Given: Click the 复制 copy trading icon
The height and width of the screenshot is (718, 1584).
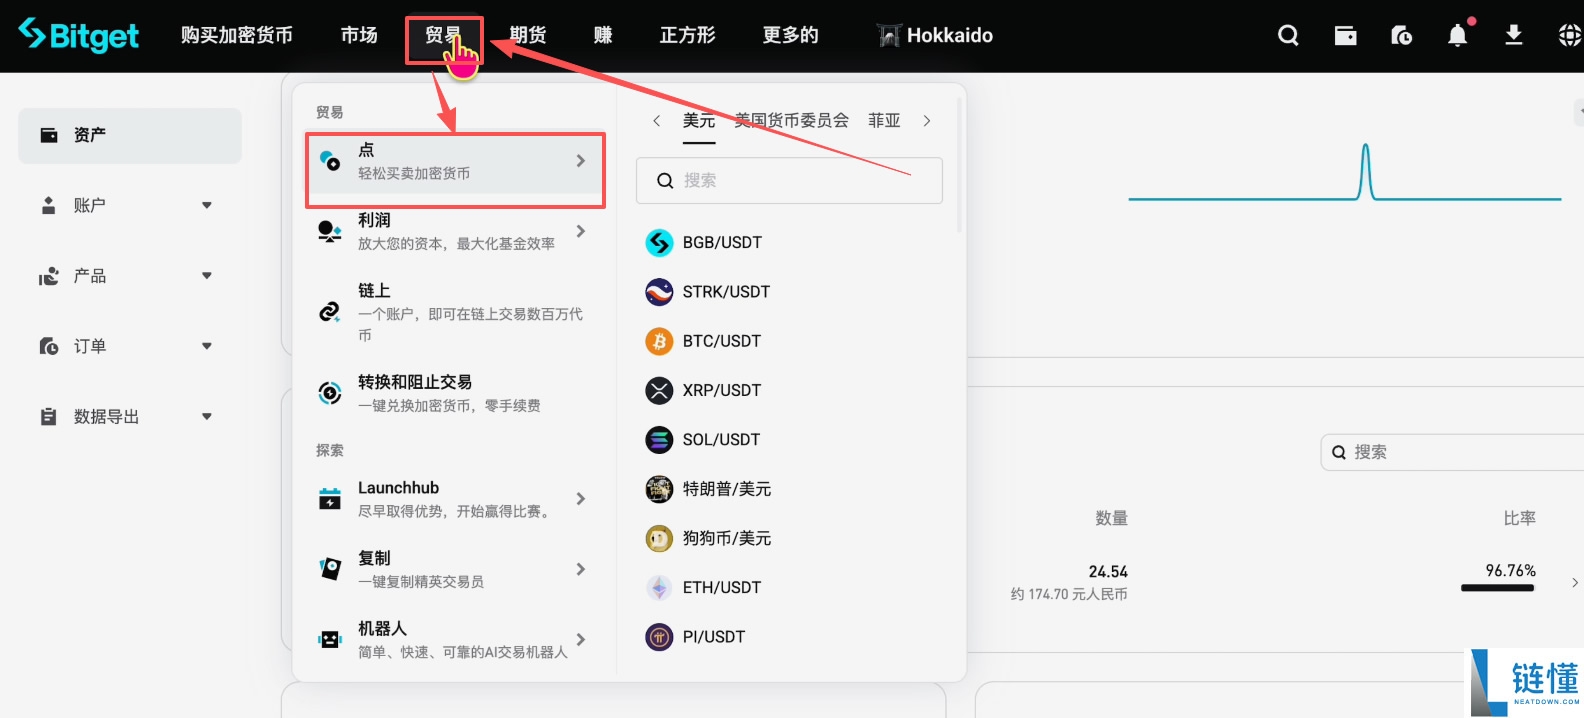Looking at the screenshot, I should (329, 569).
